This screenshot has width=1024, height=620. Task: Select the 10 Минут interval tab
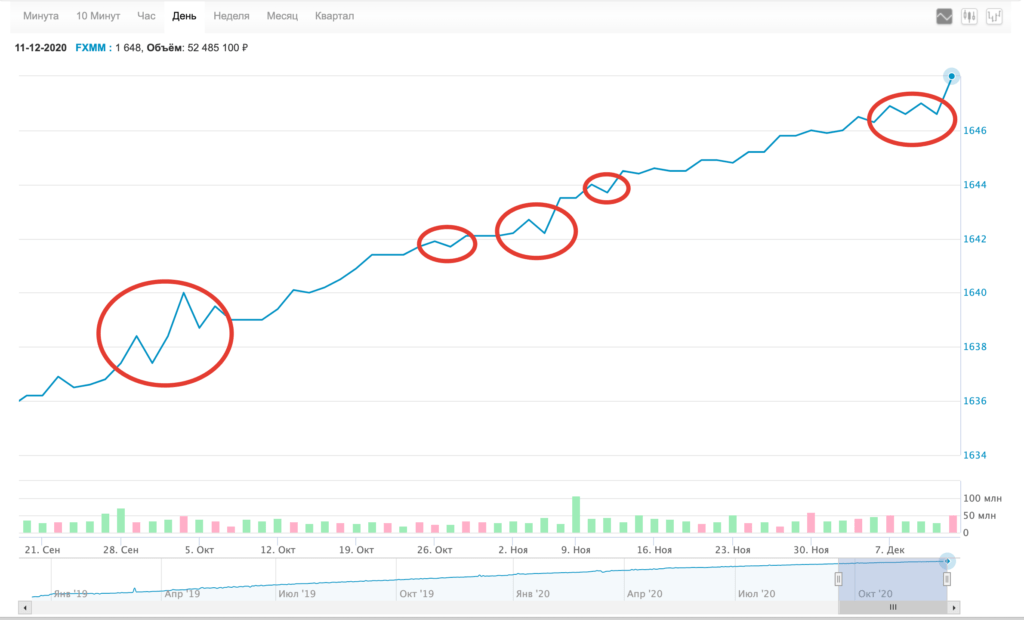coord(97,17)
